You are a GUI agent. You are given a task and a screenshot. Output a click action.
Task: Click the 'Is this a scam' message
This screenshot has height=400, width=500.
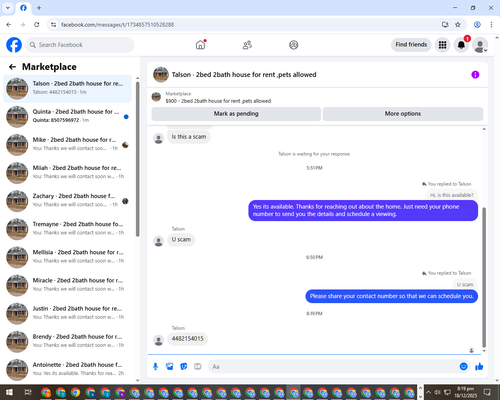(189, 137)
